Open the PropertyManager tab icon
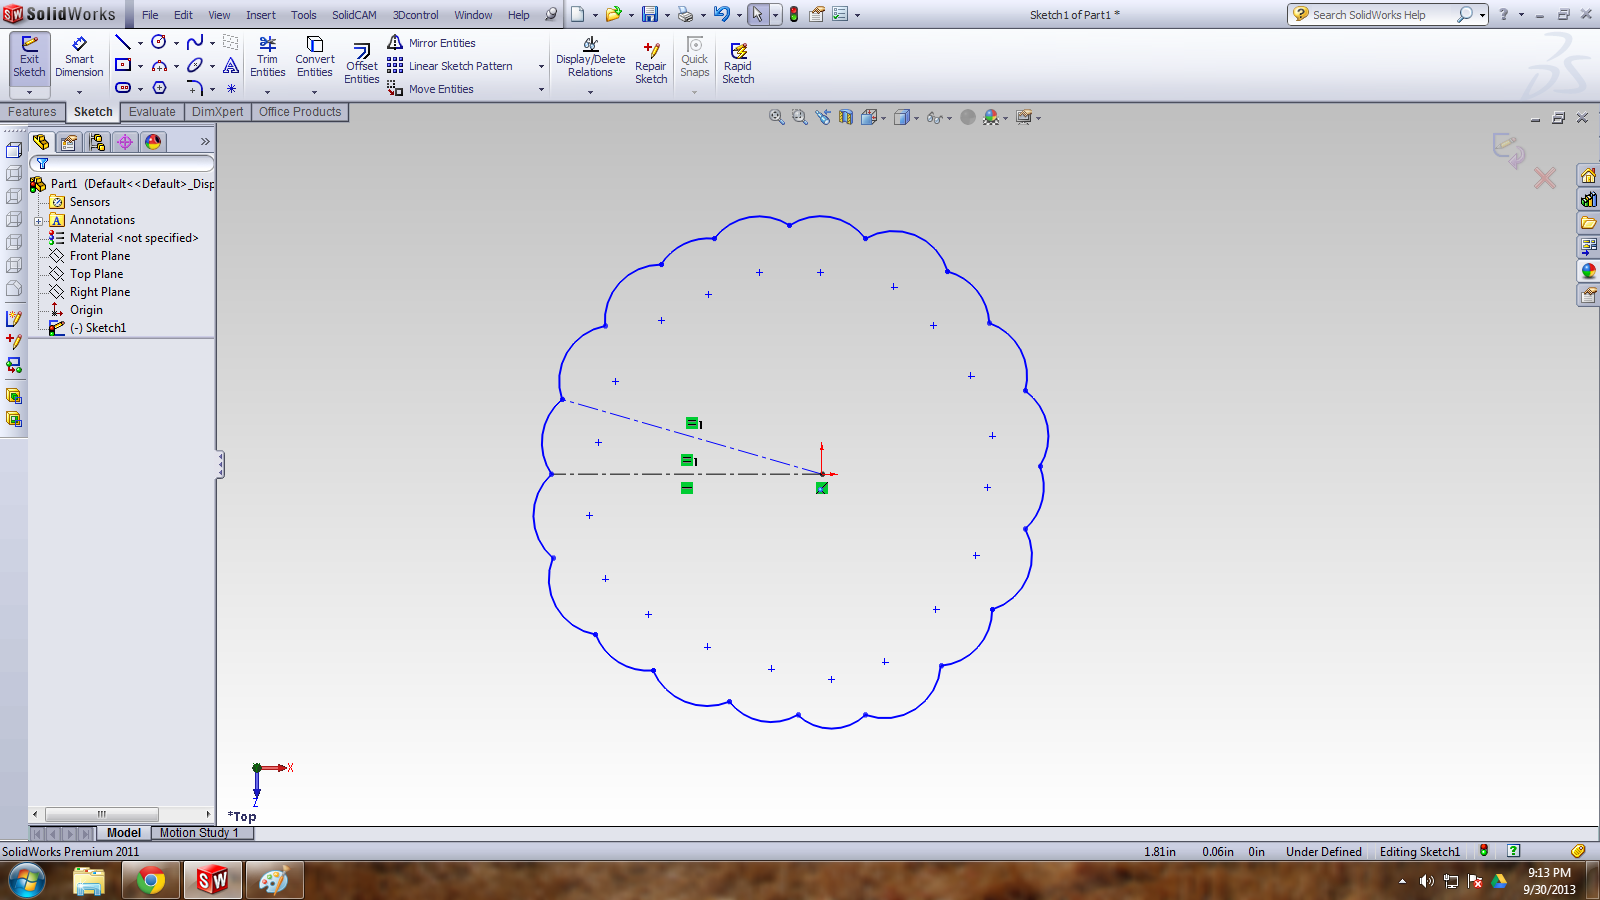1600x900 pixels. (x=69, y=142)
